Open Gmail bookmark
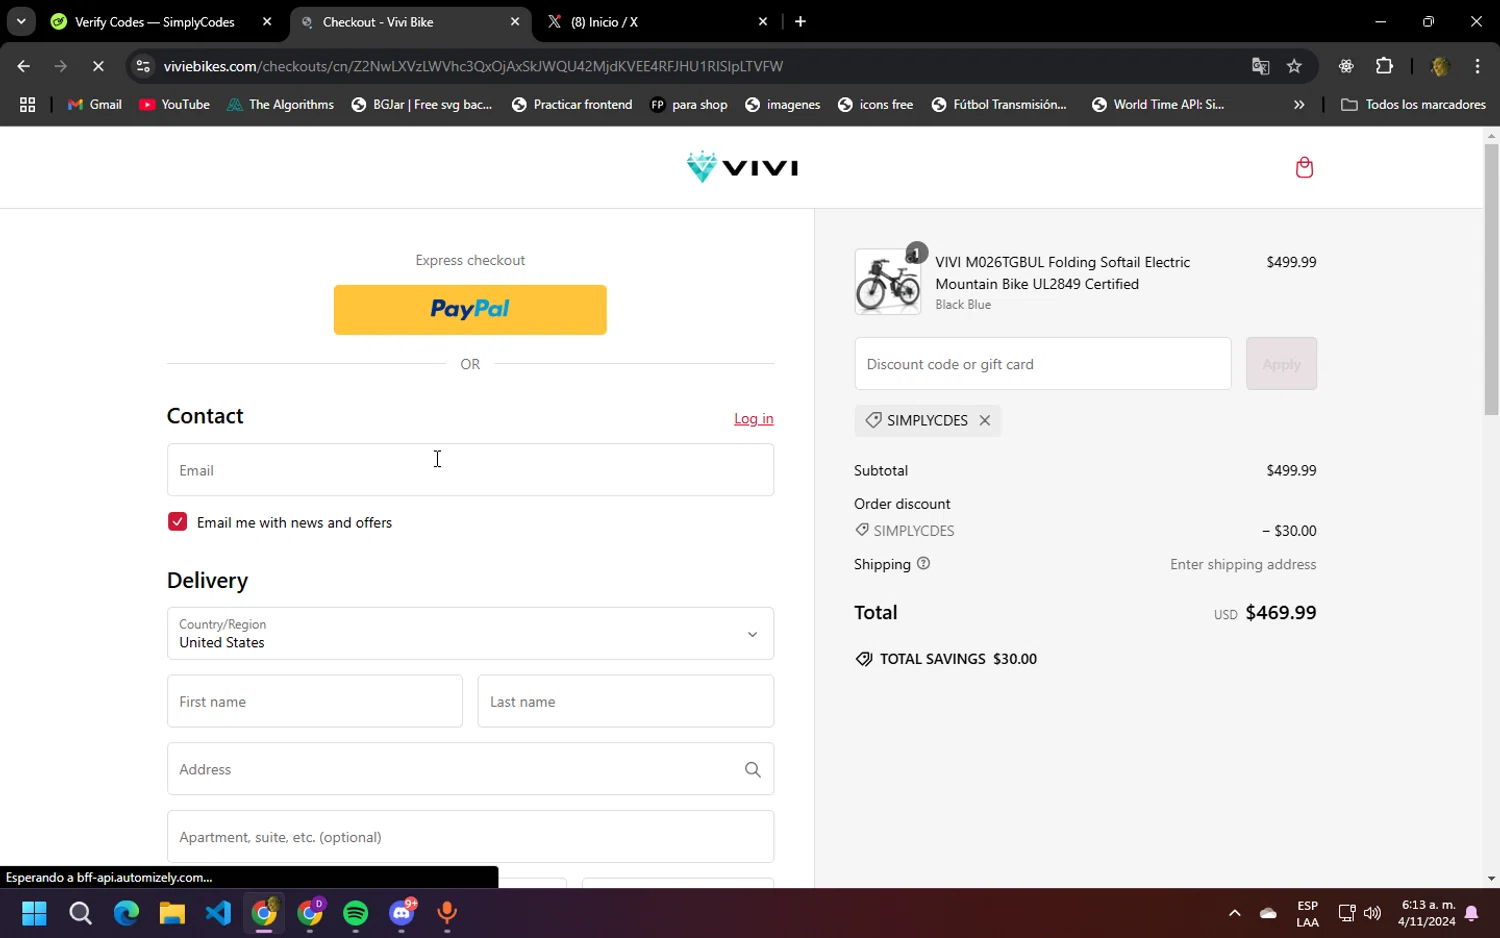1500x938 pixels. pos(95,104)
